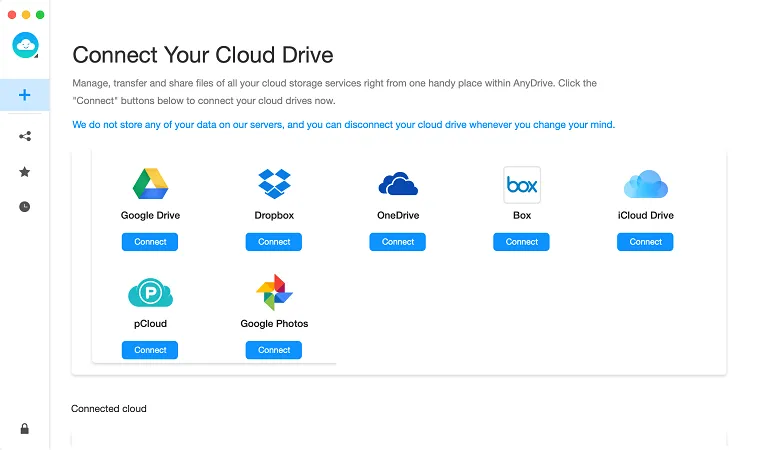Connect pCloud account

click(150, 350)
